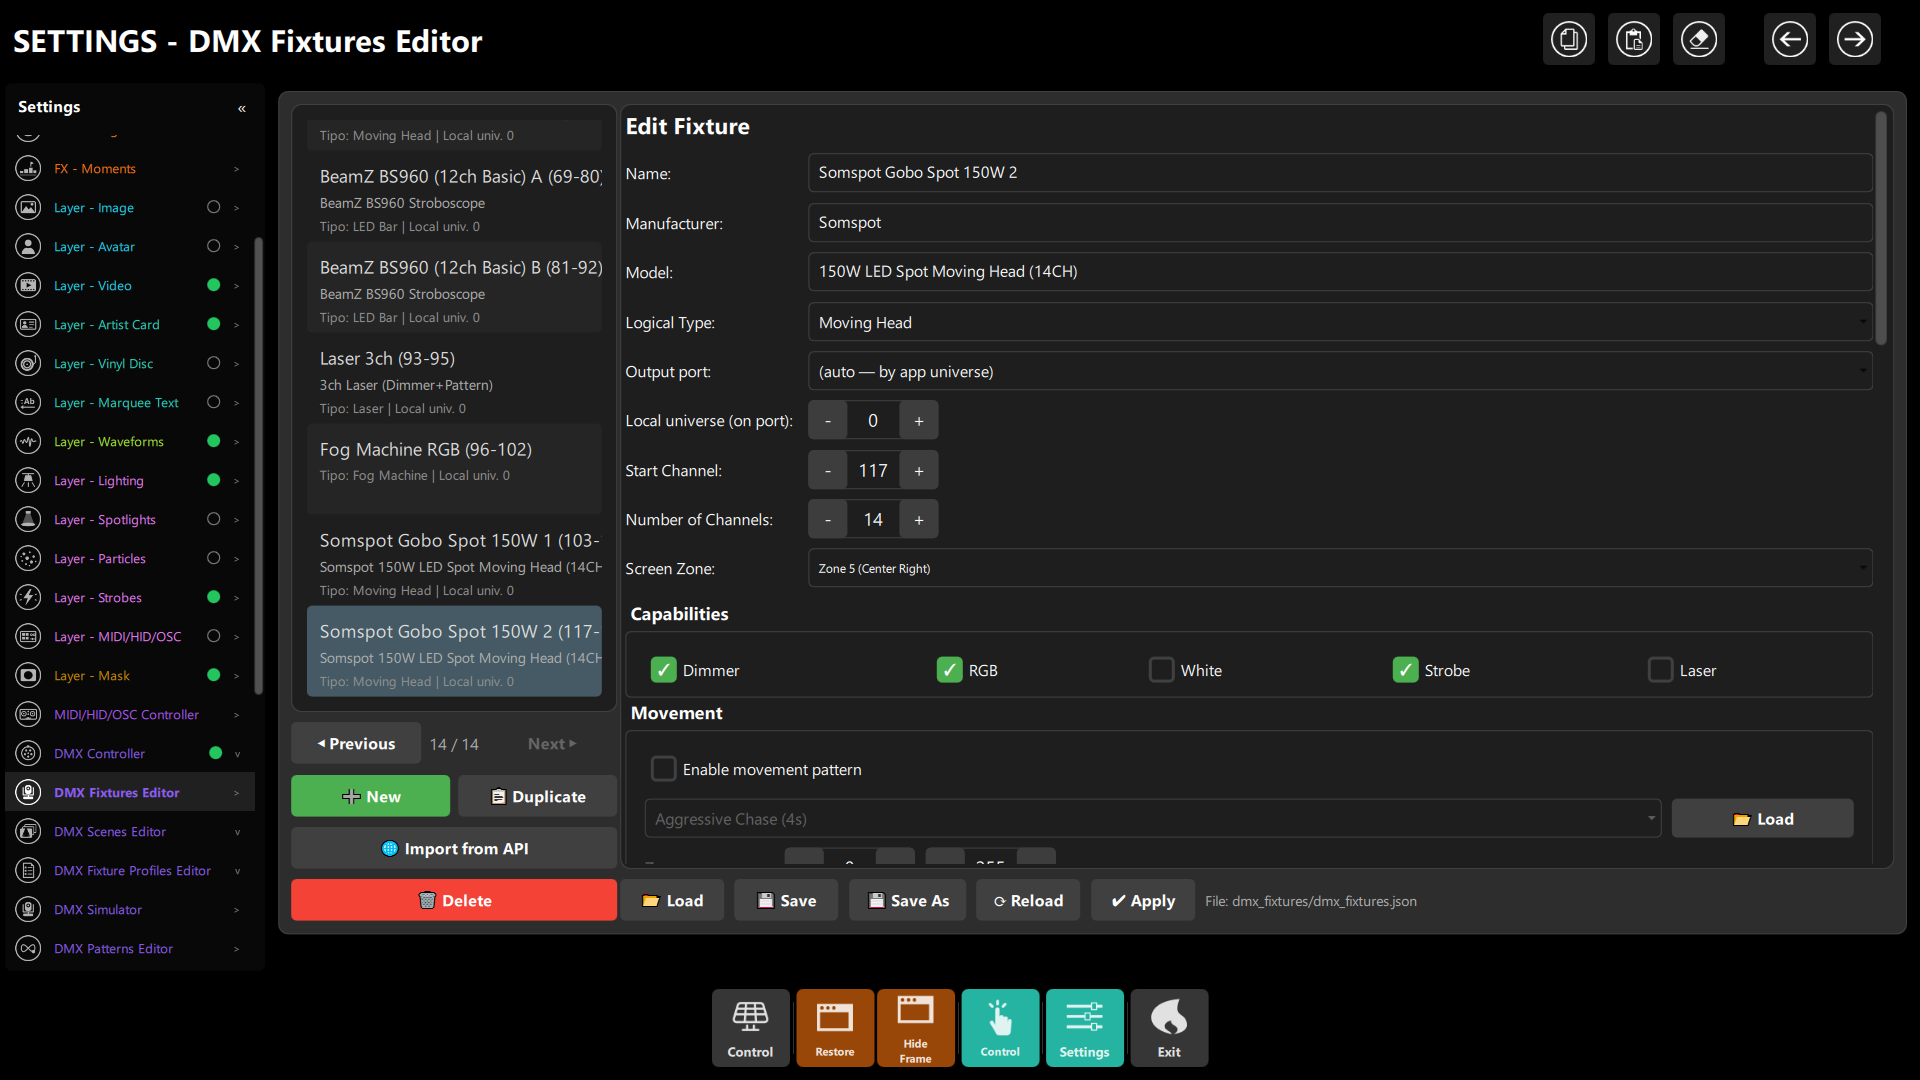This screenshot has height=1080, width=1920.
Task: Click the DMX Simulator sidebar icon
Action: click(29, 910)
